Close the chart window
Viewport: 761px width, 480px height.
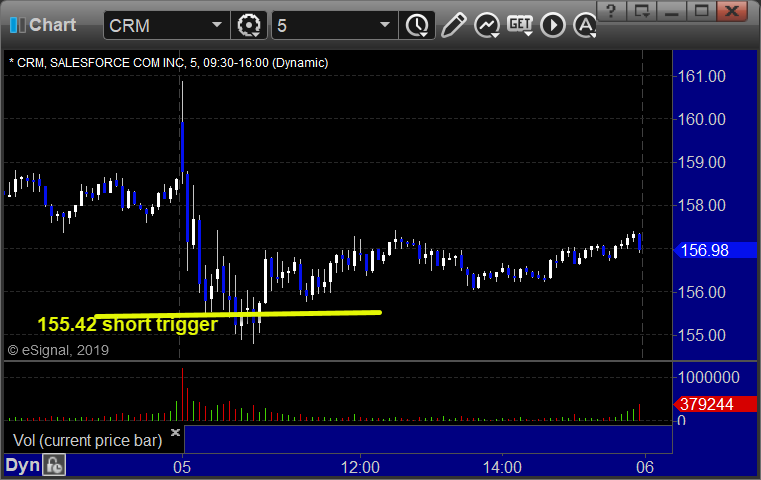pyautogui.click(x=732, y=11)
